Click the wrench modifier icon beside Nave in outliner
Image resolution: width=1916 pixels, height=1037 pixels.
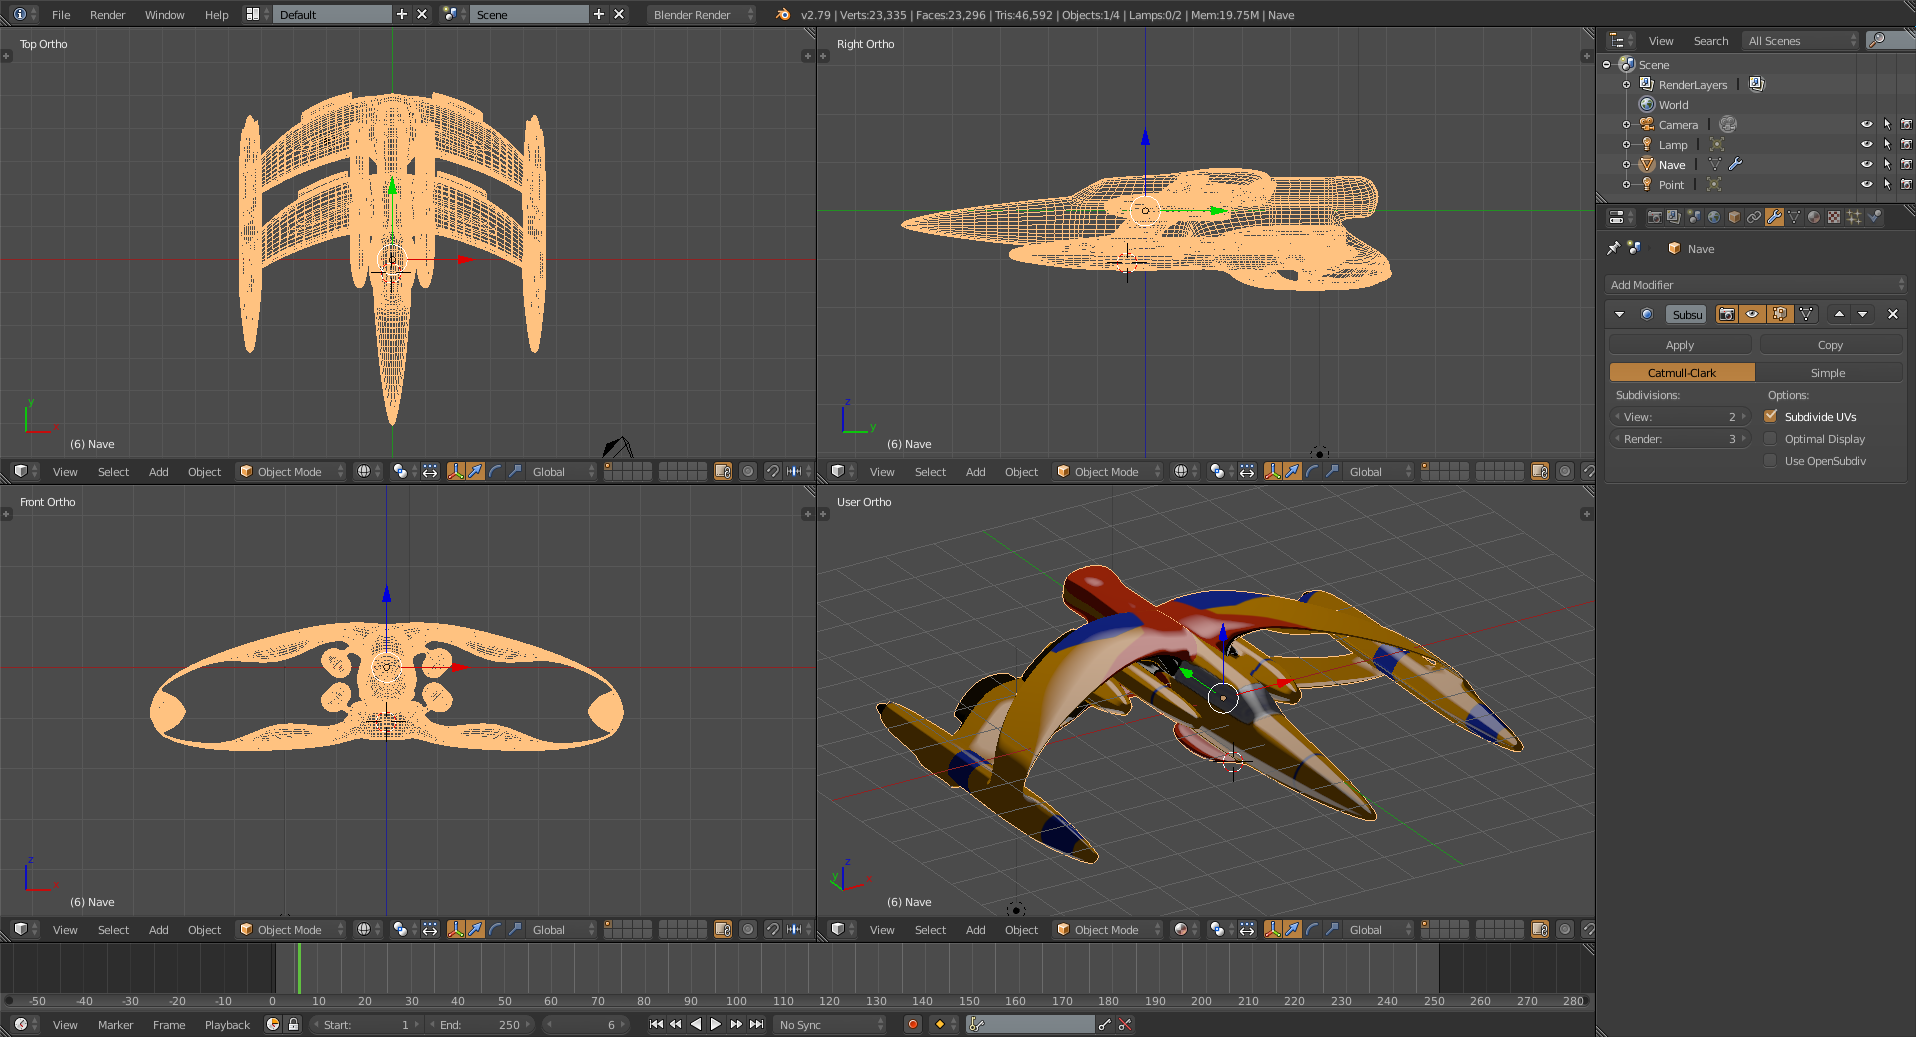point(1736,164)
